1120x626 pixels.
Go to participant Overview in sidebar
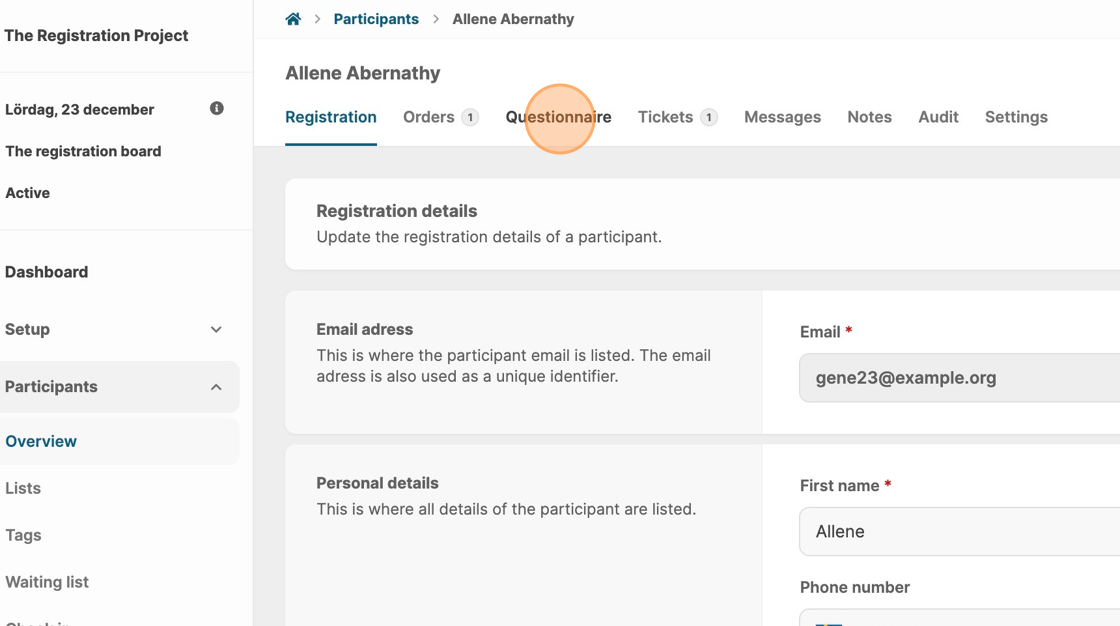click(41, 441)
